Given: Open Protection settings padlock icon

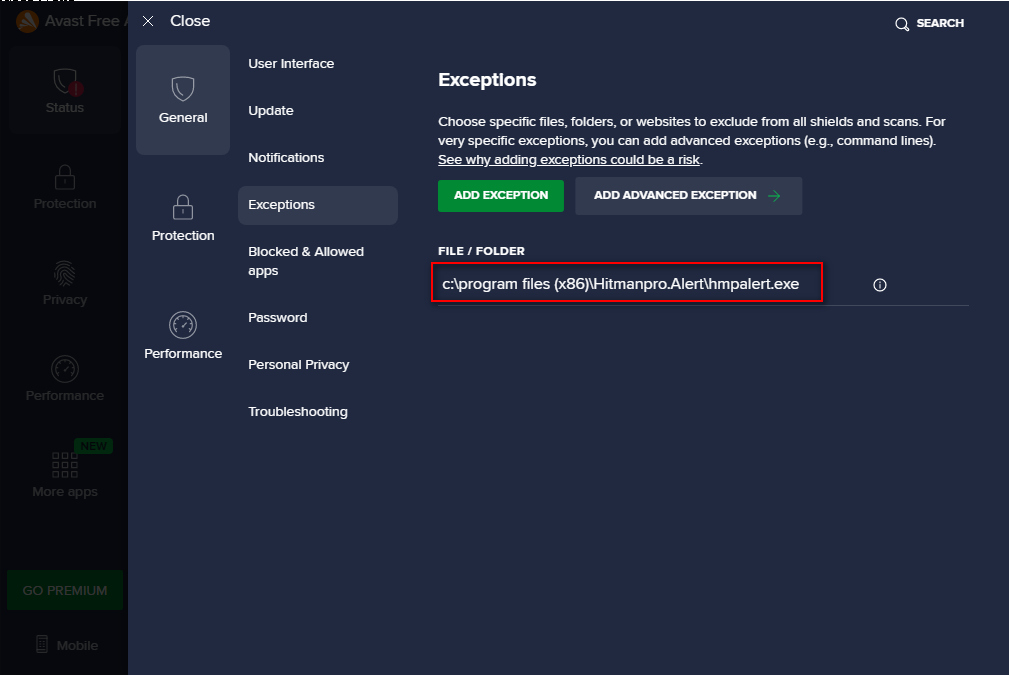Looking at the screenshot, I should click(183, 207).
